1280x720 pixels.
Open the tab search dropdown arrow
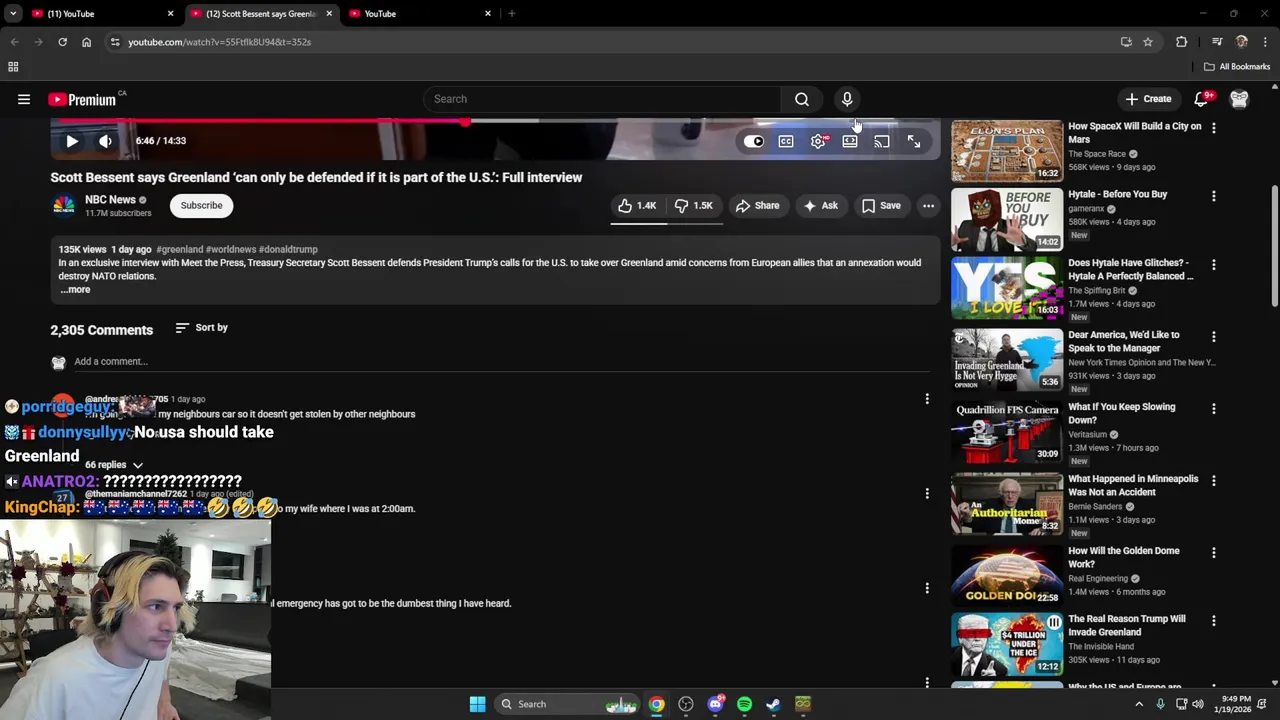coord(13,14)
